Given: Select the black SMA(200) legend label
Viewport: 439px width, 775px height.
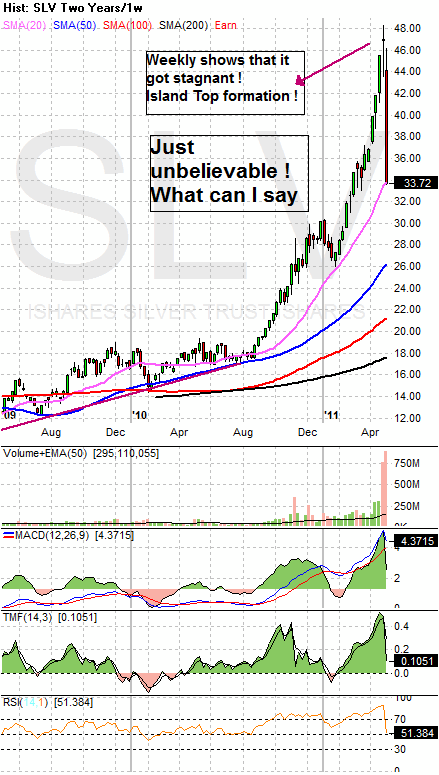Looking at the screenshot, I should click(x=181, y=25).
